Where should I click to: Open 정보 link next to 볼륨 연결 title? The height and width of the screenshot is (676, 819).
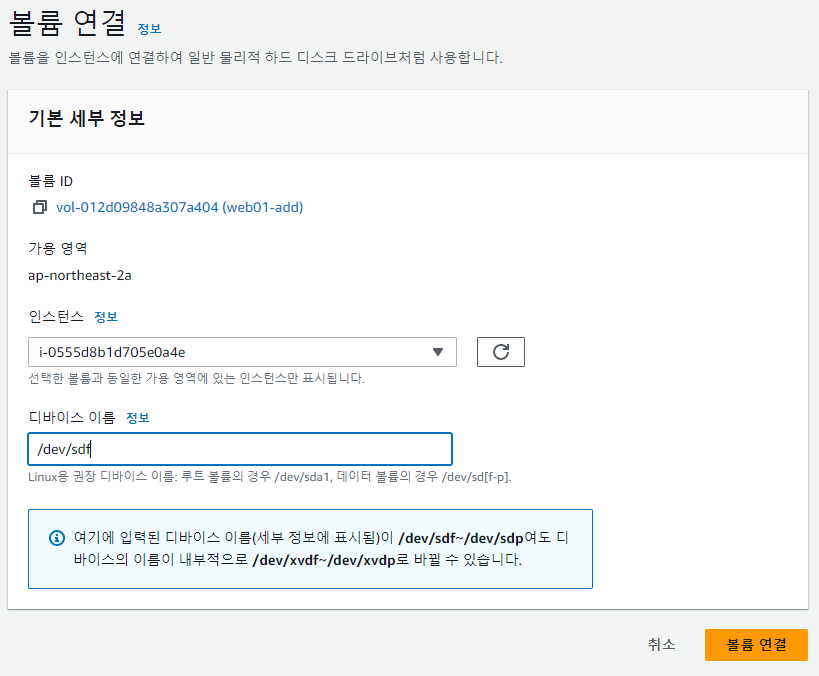149,29
